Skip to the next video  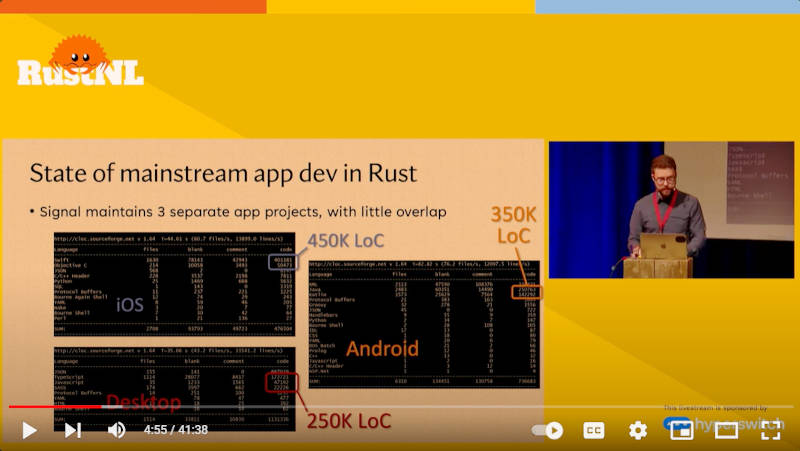click(x=72, y=431)
